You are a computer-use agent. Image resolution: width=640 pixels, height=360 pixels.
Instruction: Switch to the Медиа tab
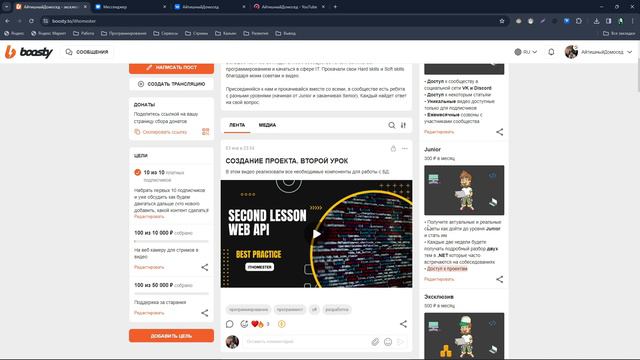[267, 125]
